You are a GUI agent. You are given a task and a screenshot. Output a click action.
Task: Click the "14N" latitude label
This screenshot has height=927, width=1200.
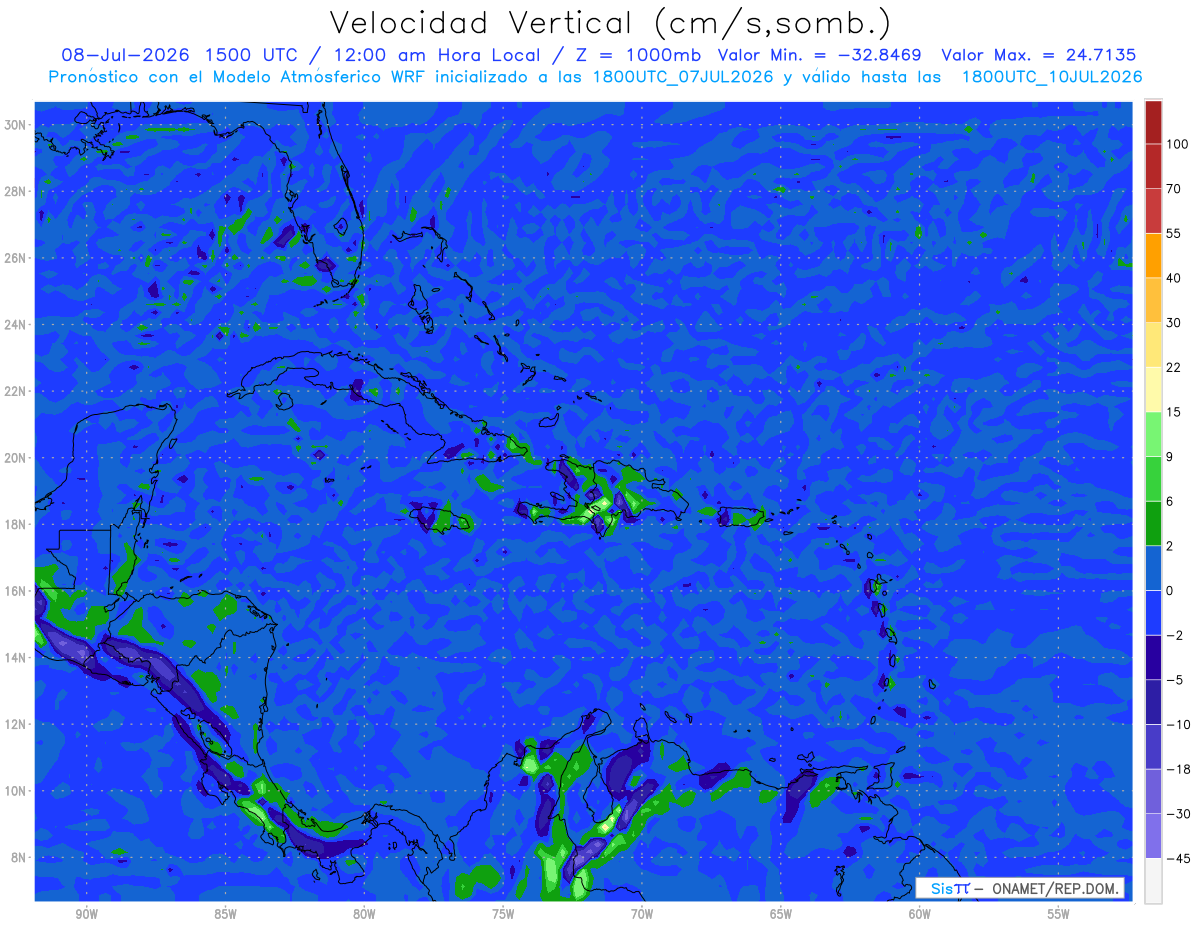click(16, 658)
